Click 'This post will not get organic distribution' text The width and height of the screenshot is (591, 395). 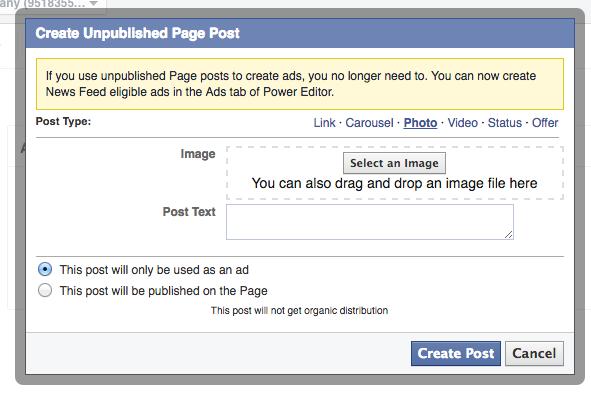pyautogui.click(x=299, y=311)
